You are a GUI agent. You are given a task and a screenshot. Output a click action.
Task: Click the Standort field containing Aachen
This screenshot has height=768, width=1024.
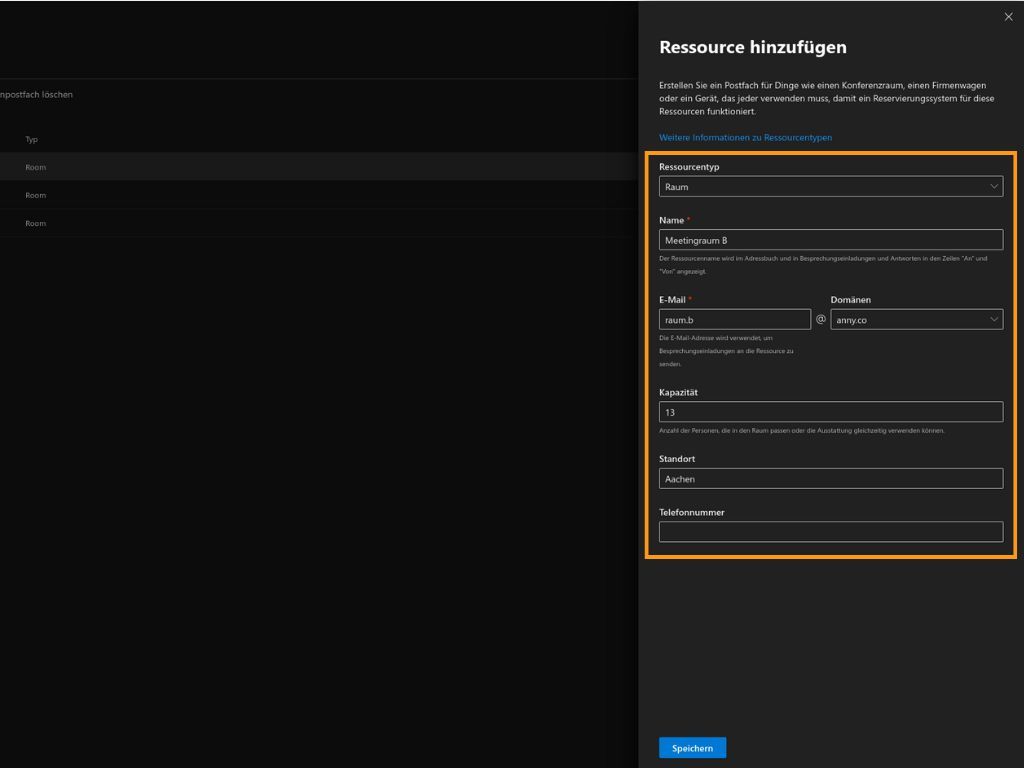coord(830,479)
